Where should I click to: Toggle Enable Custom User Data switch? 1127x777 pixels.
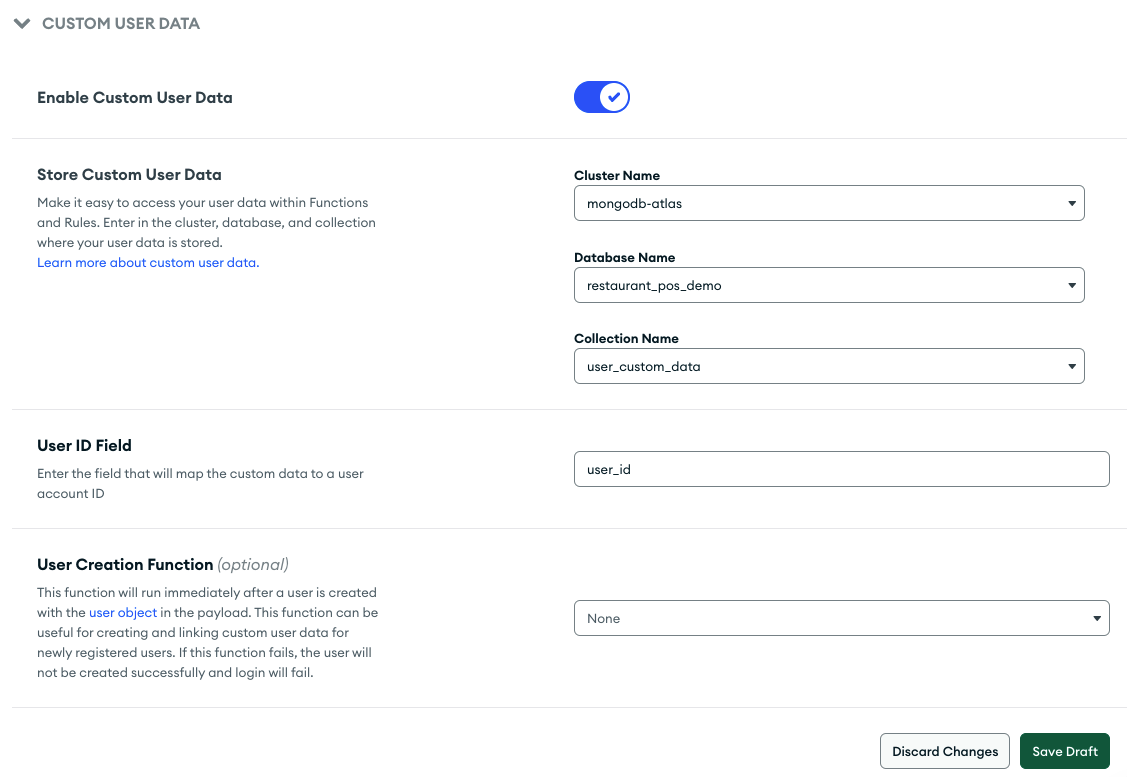tap(602, 97)
